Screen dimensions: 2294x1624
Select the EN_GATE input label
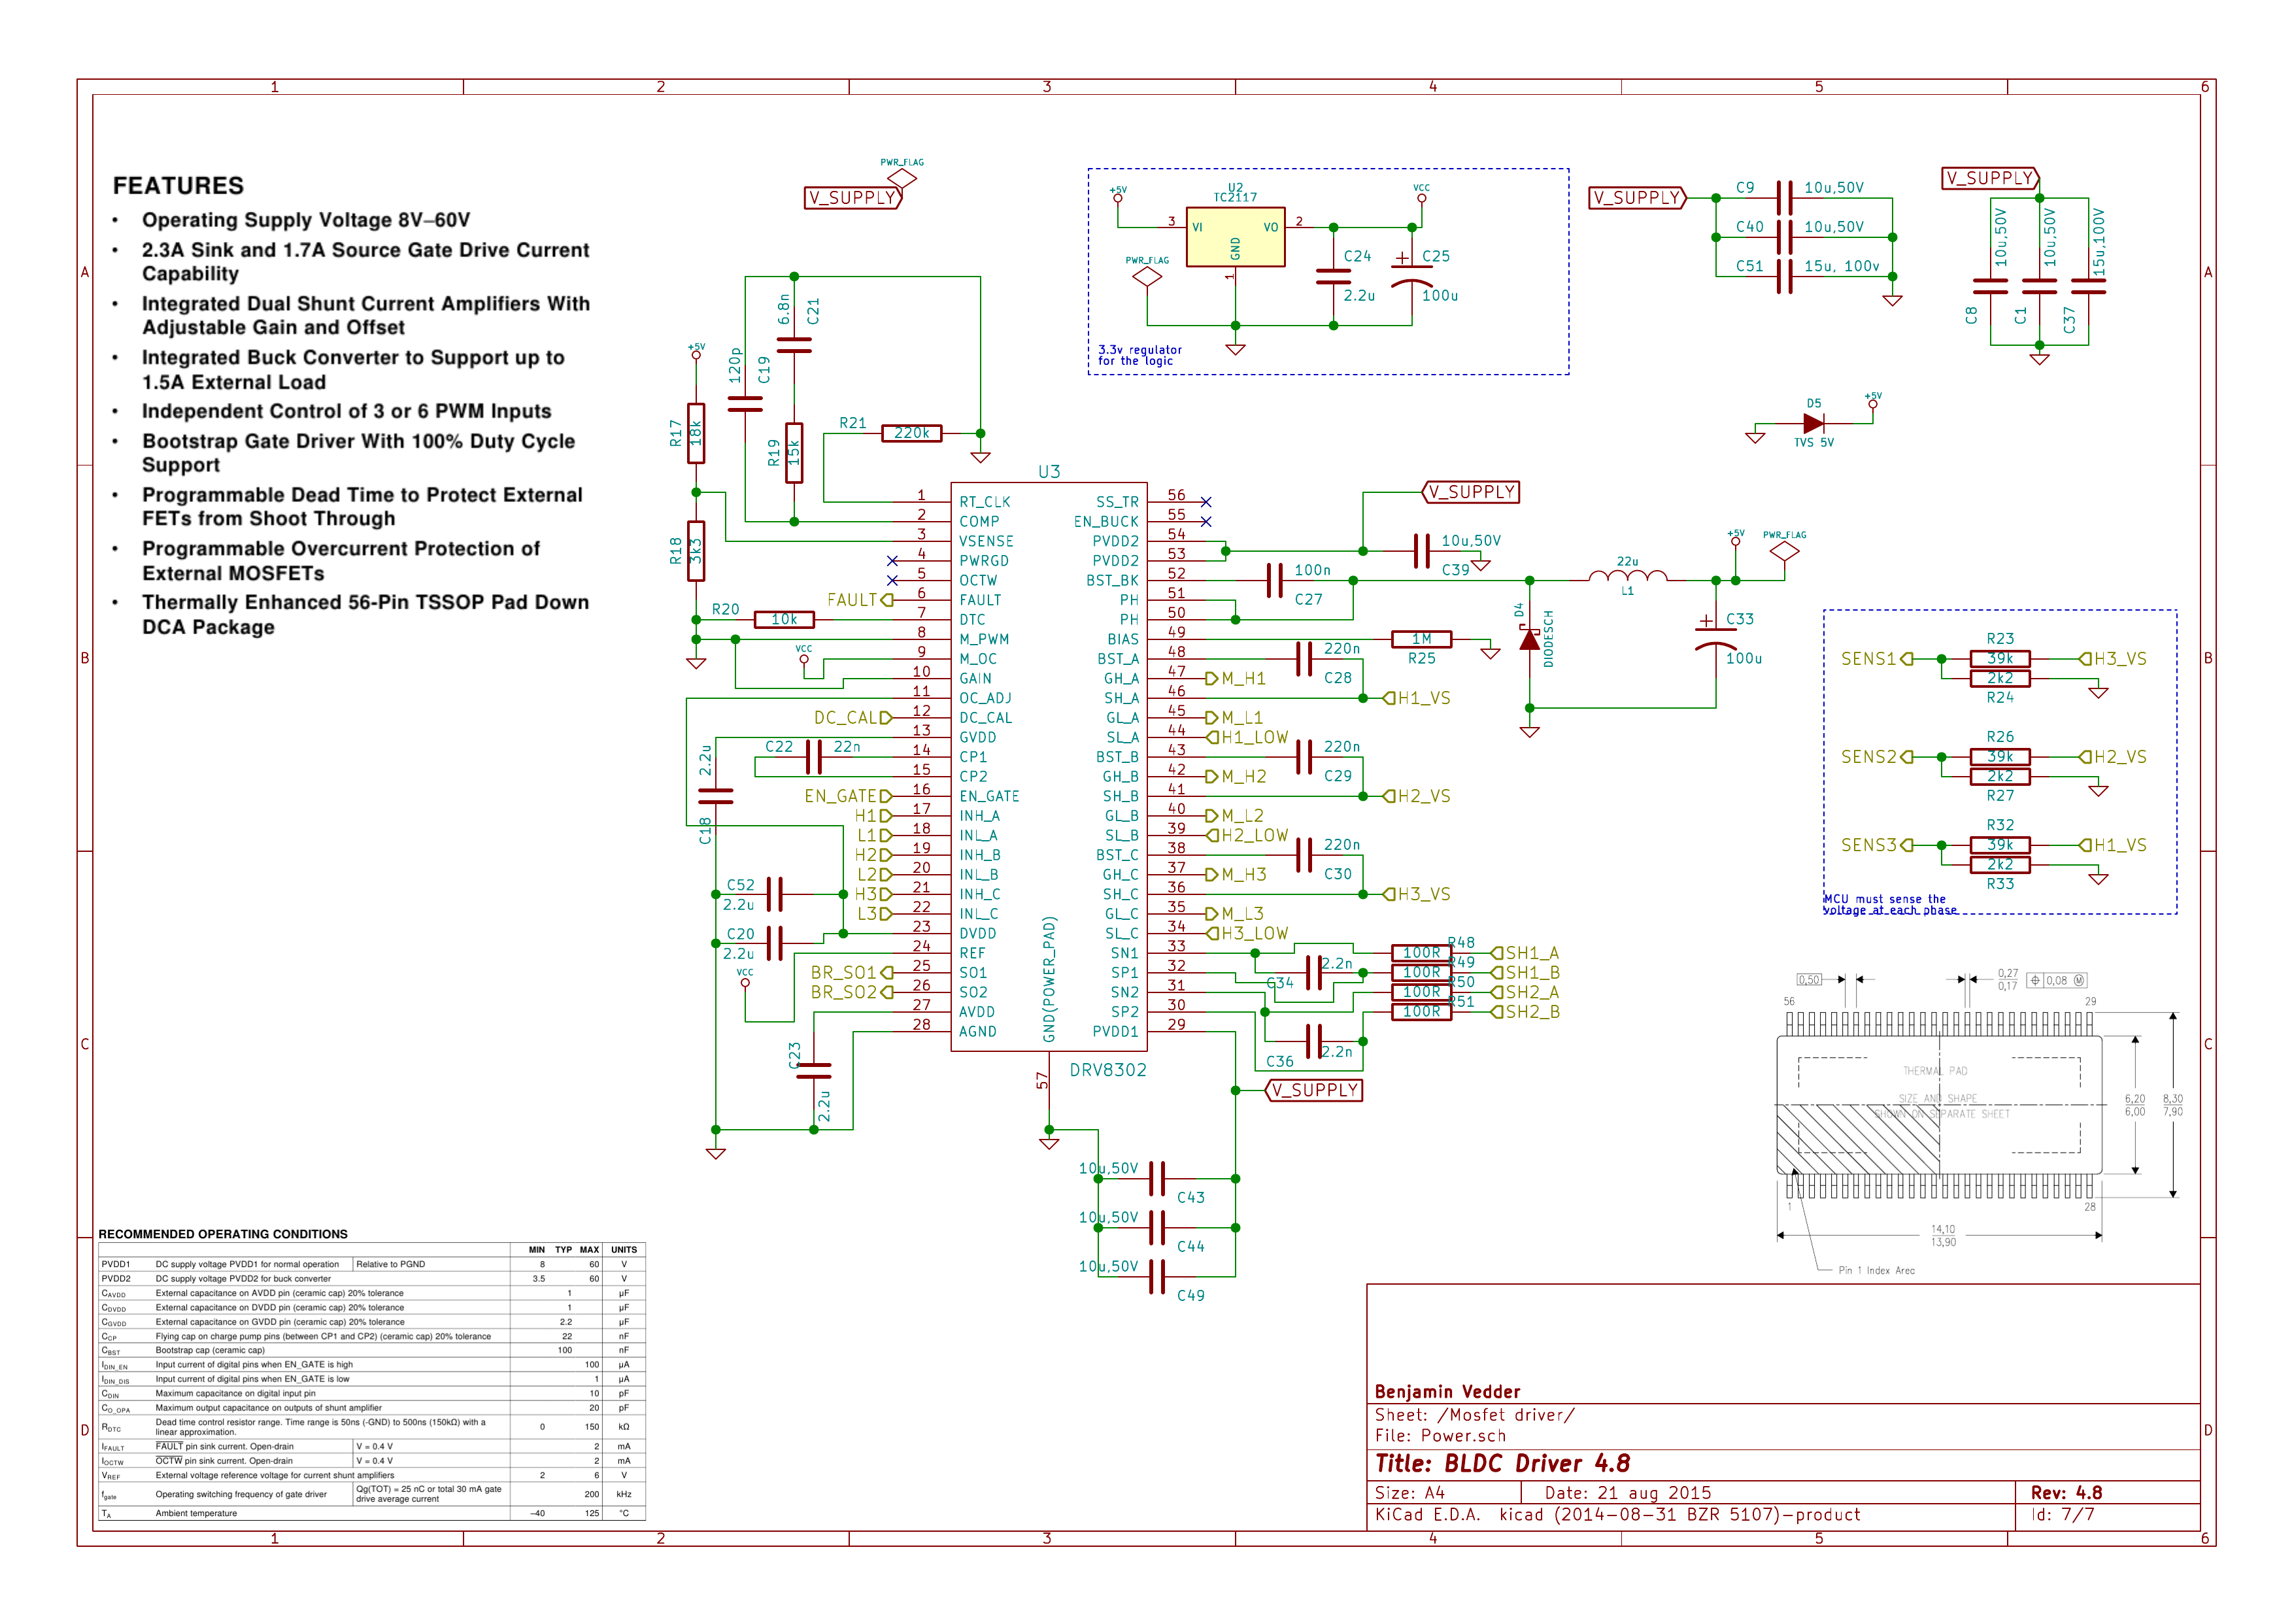pyautogui.click(x=846, y=796)
